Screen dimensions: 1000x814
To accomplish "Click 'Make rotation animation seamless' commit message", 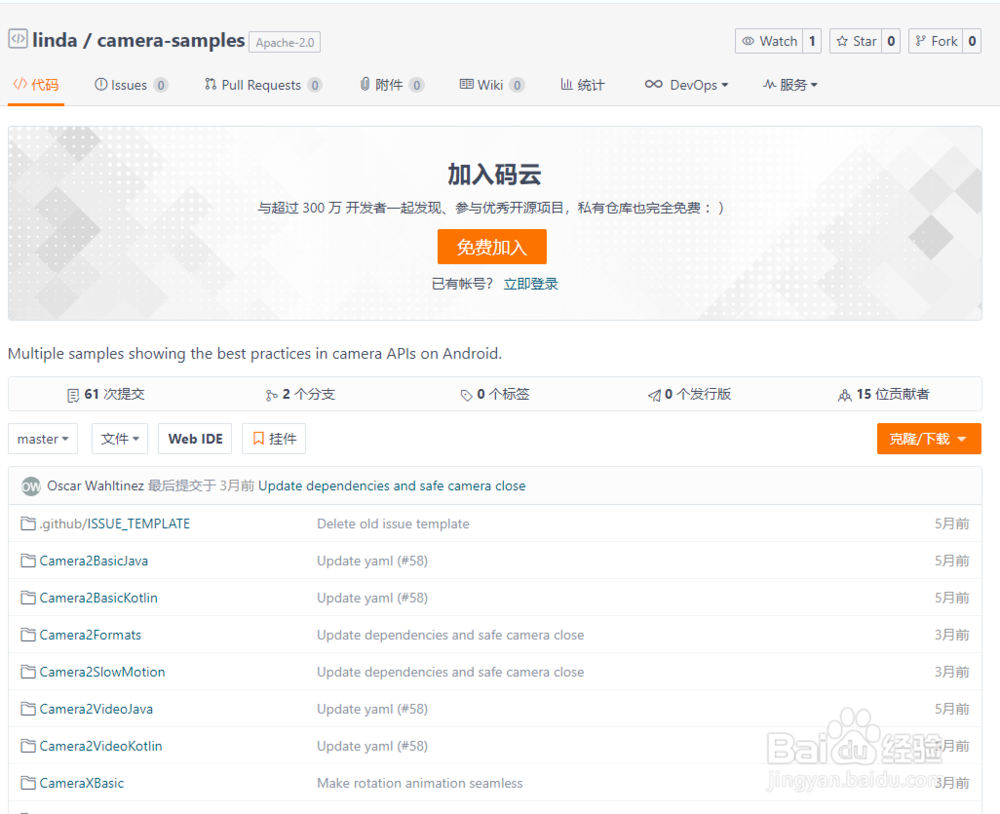I will [x=420, y=783].
